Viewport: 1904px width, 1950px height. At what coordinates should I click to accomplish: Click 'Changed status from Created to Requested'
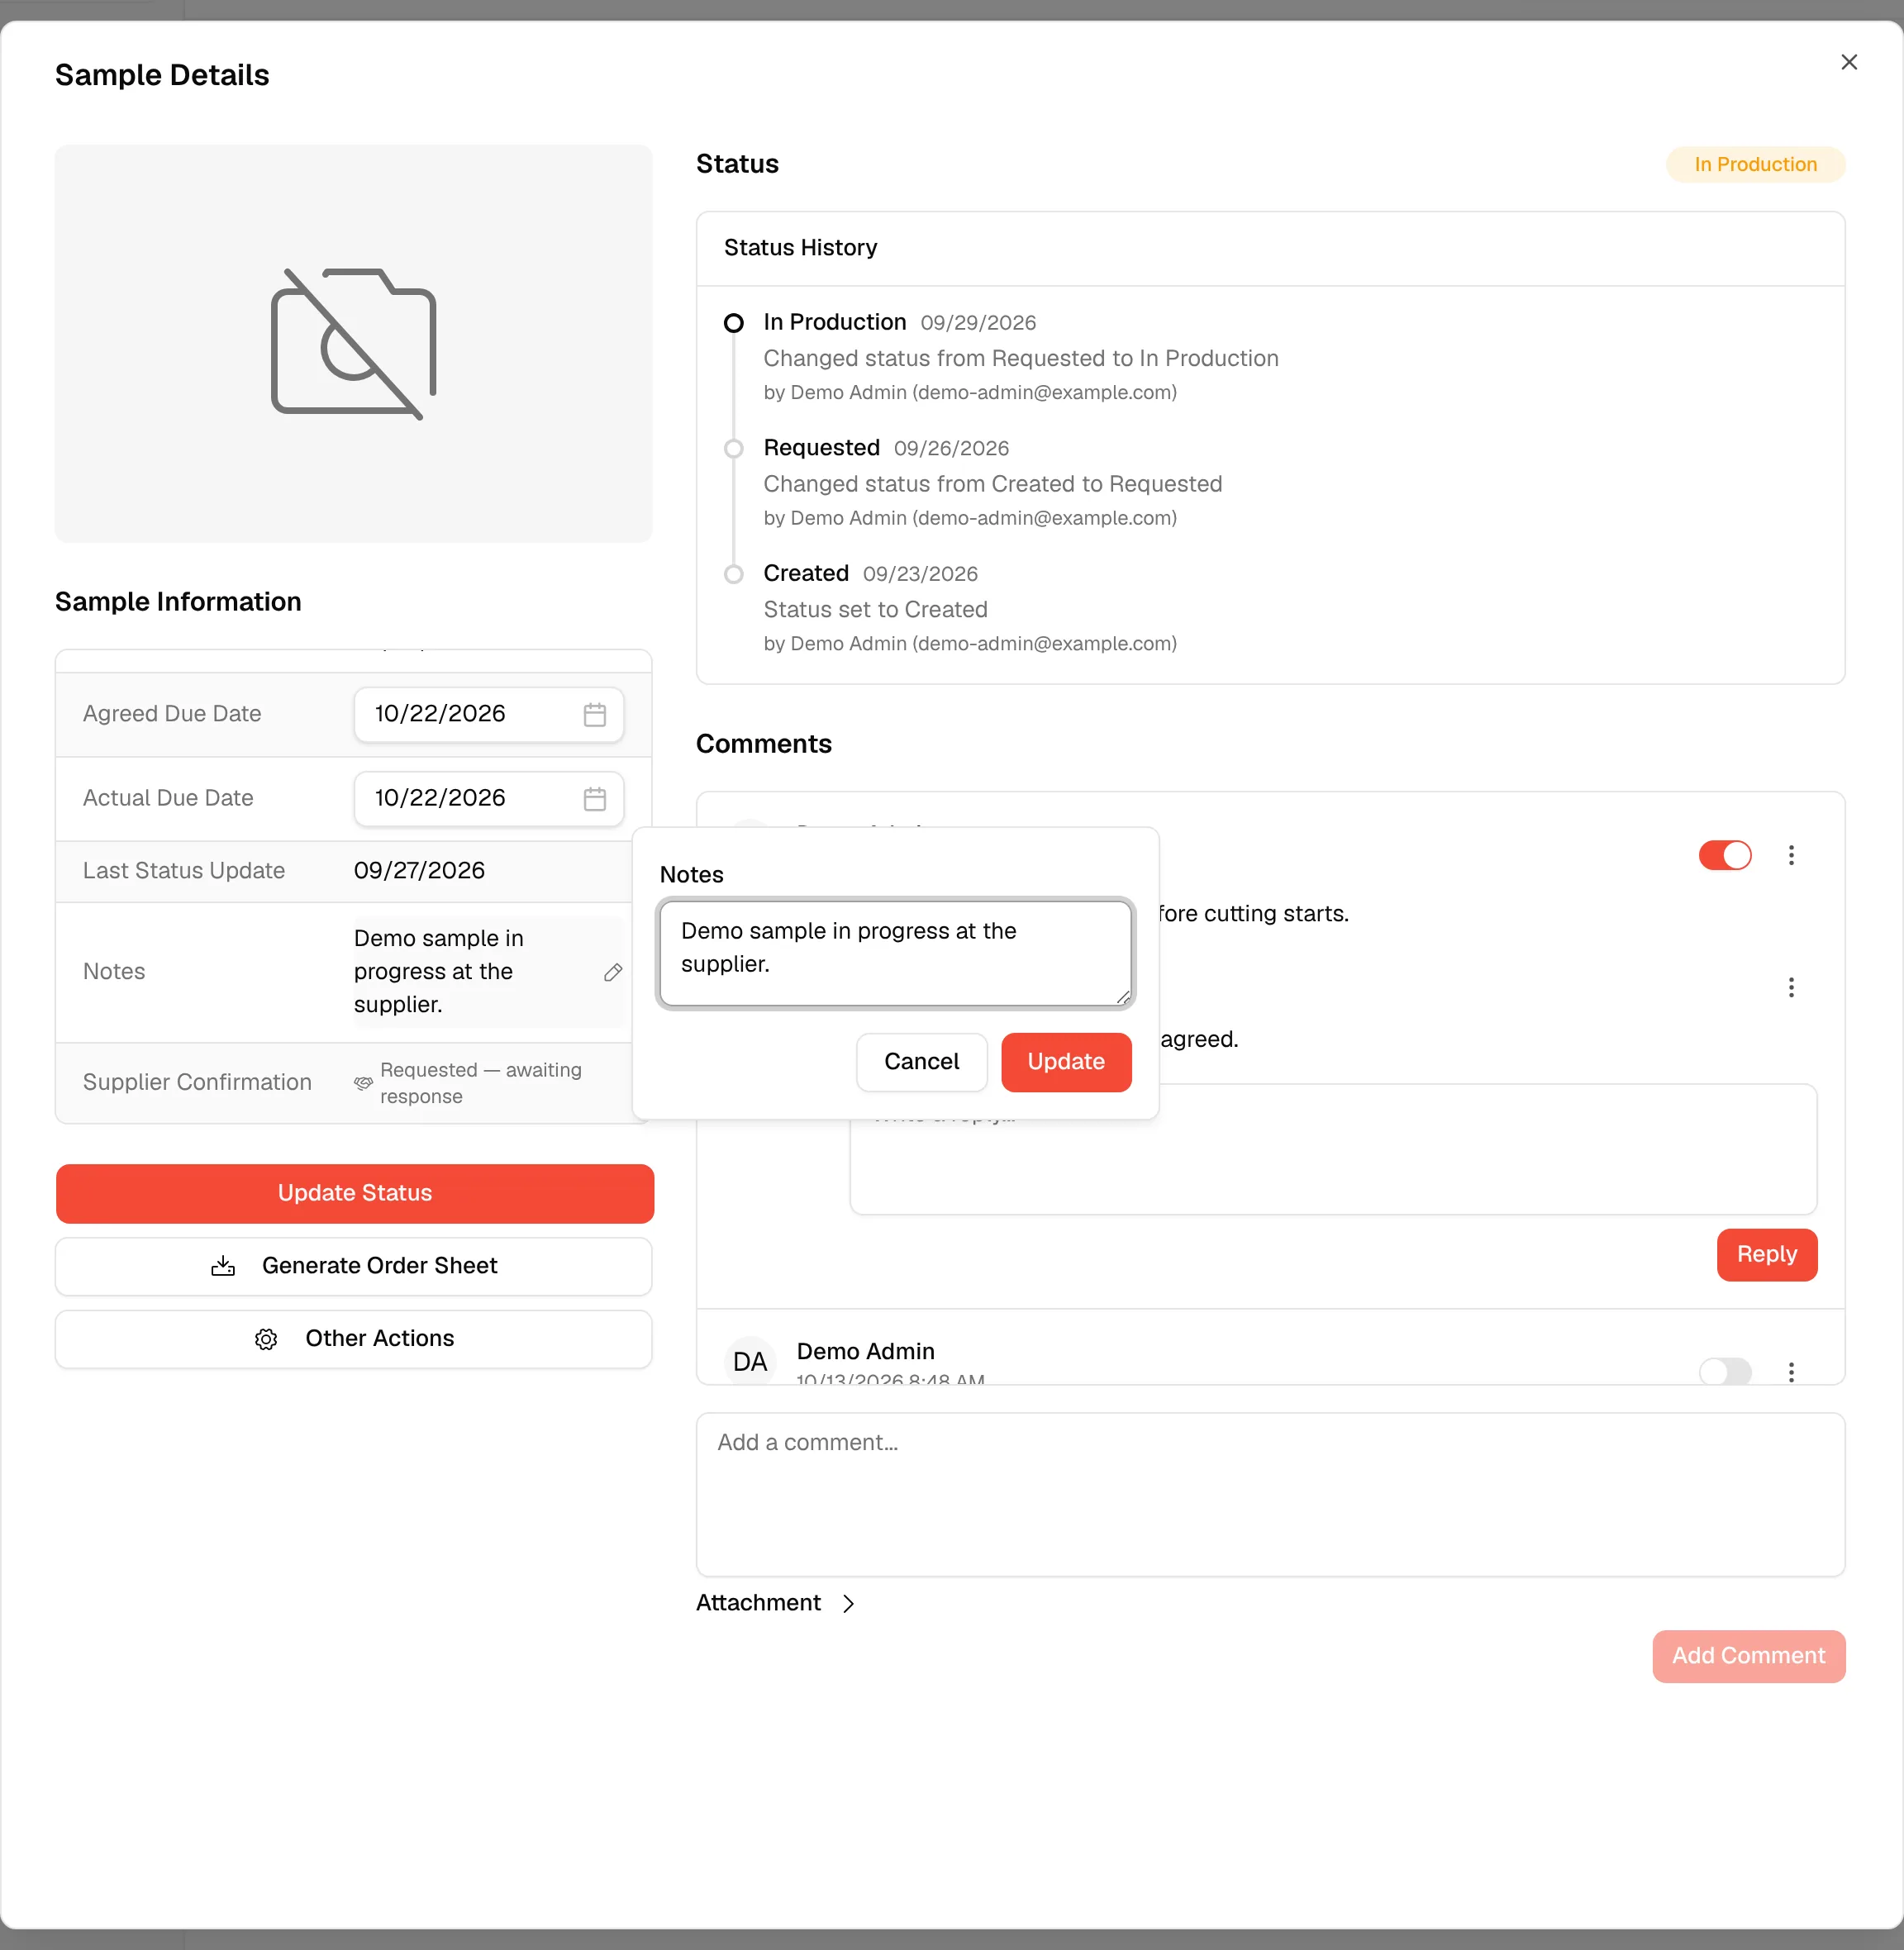[x=992, y=484]
